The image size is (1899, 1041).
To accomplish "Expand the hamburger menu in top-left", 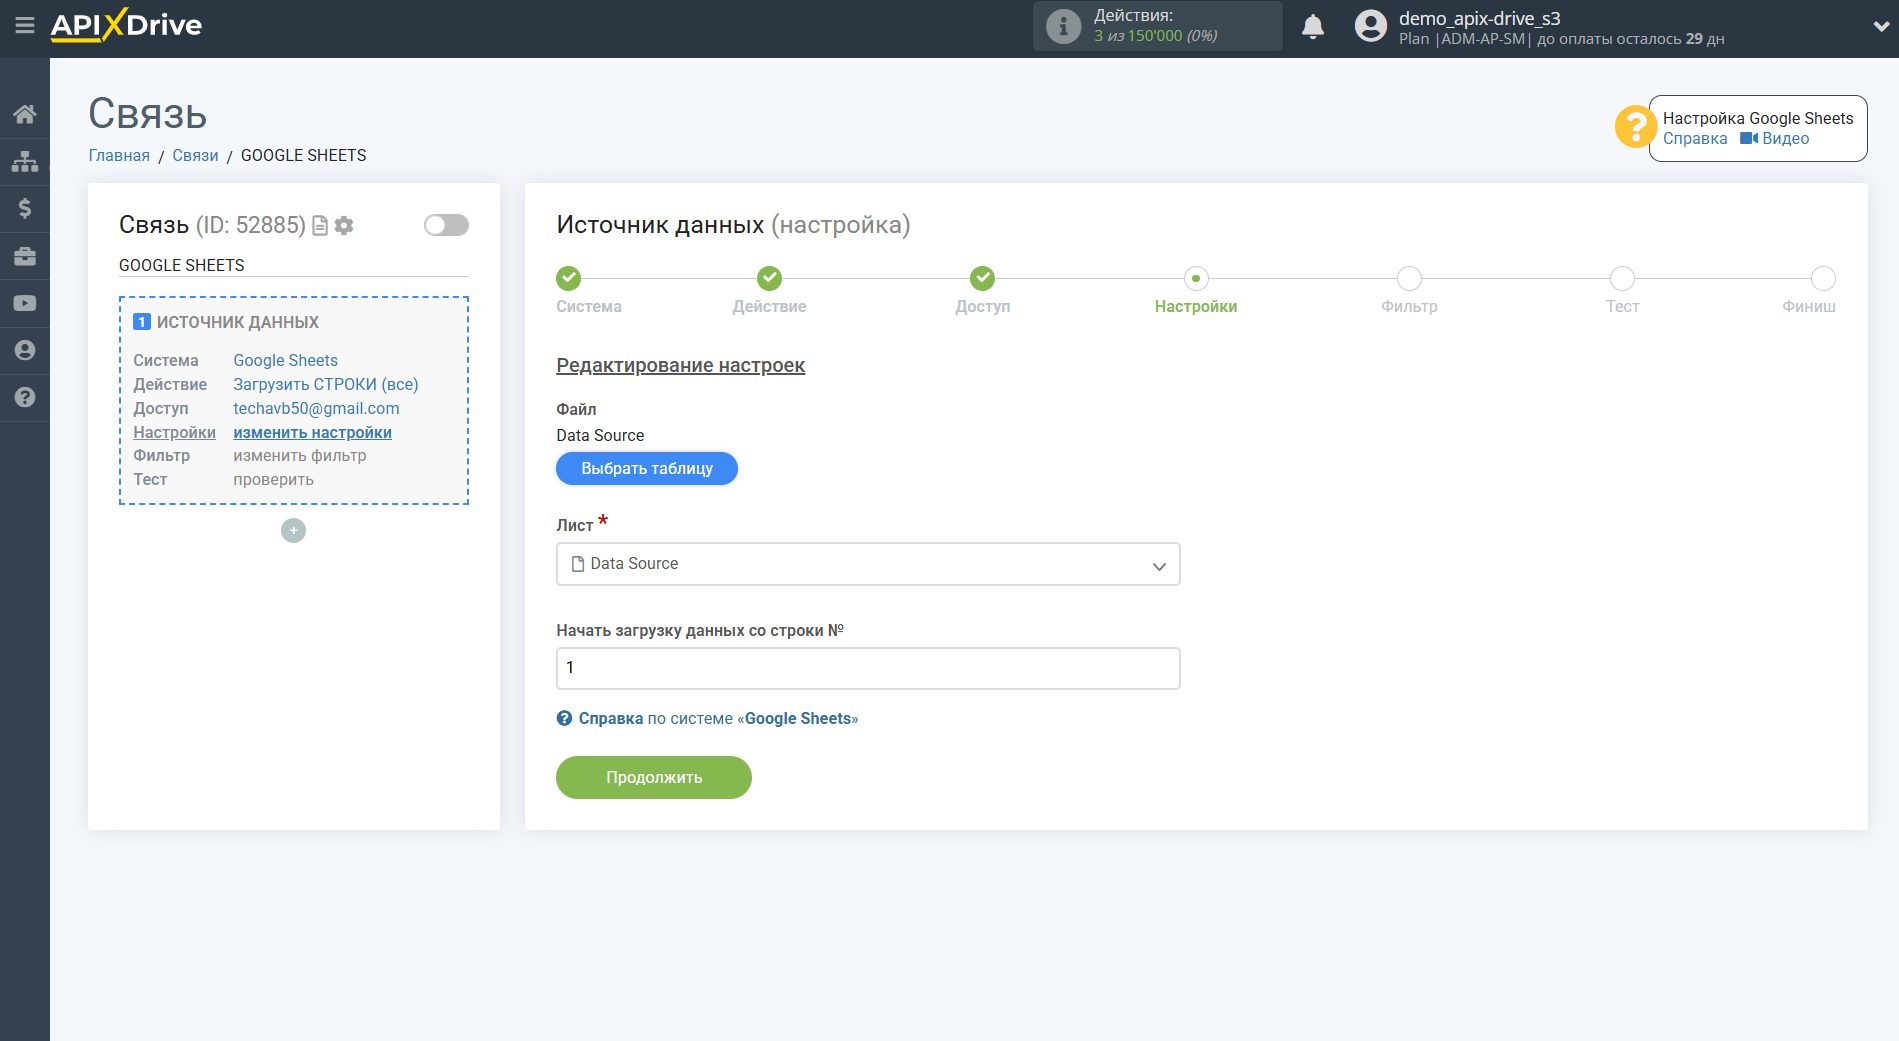I will coord(25,27).
